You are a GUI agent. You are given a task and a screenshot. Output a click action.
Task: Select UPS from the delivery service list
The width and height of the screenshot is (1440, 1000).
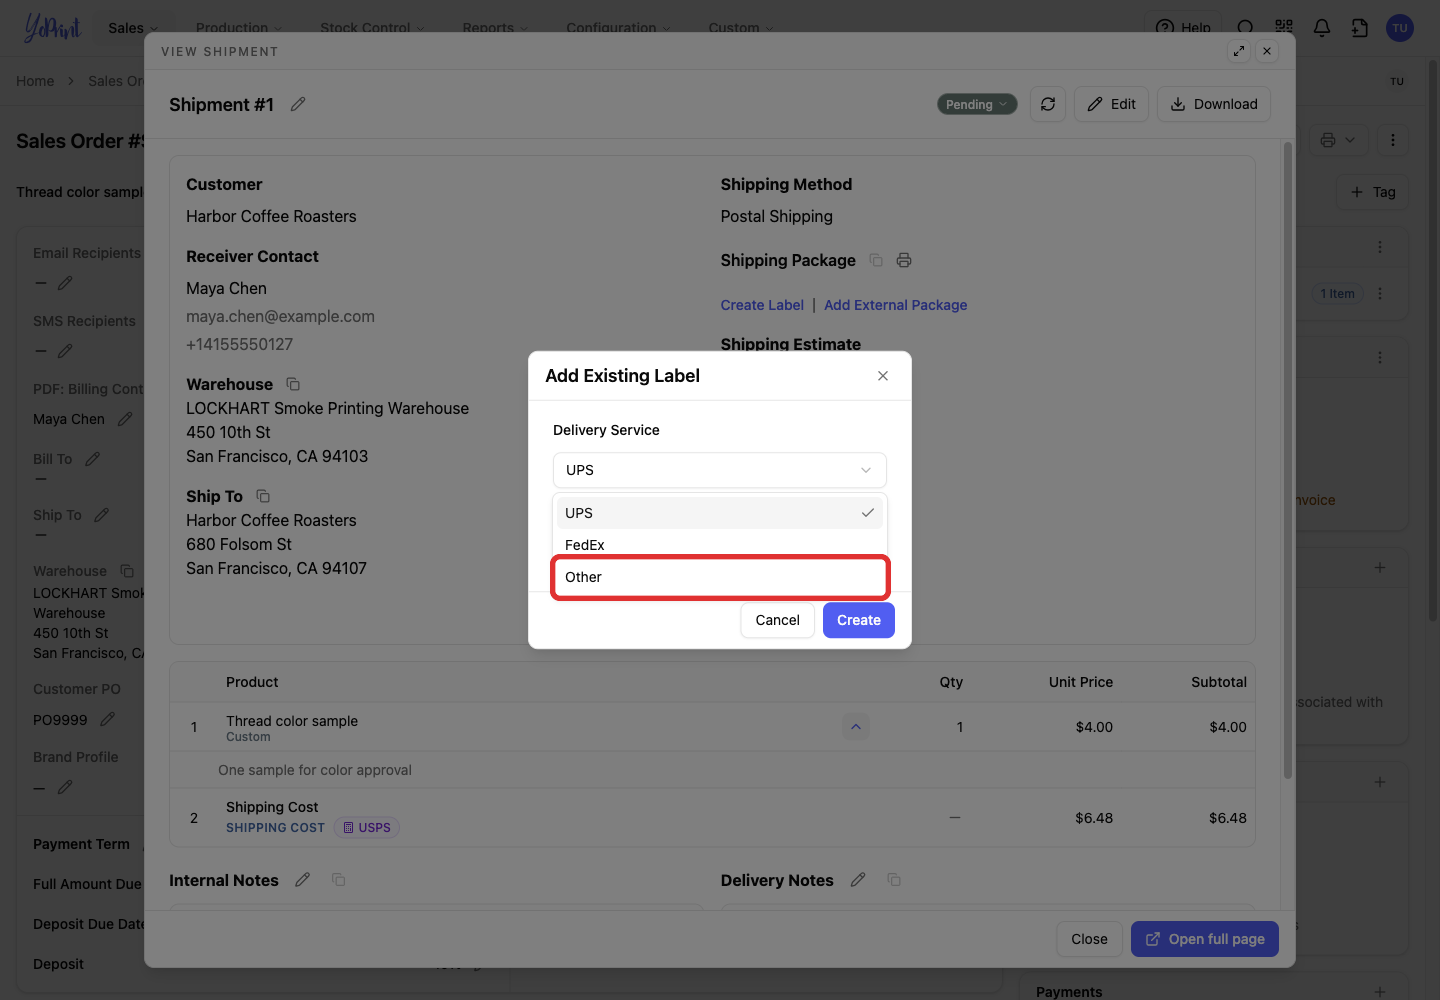720,513
